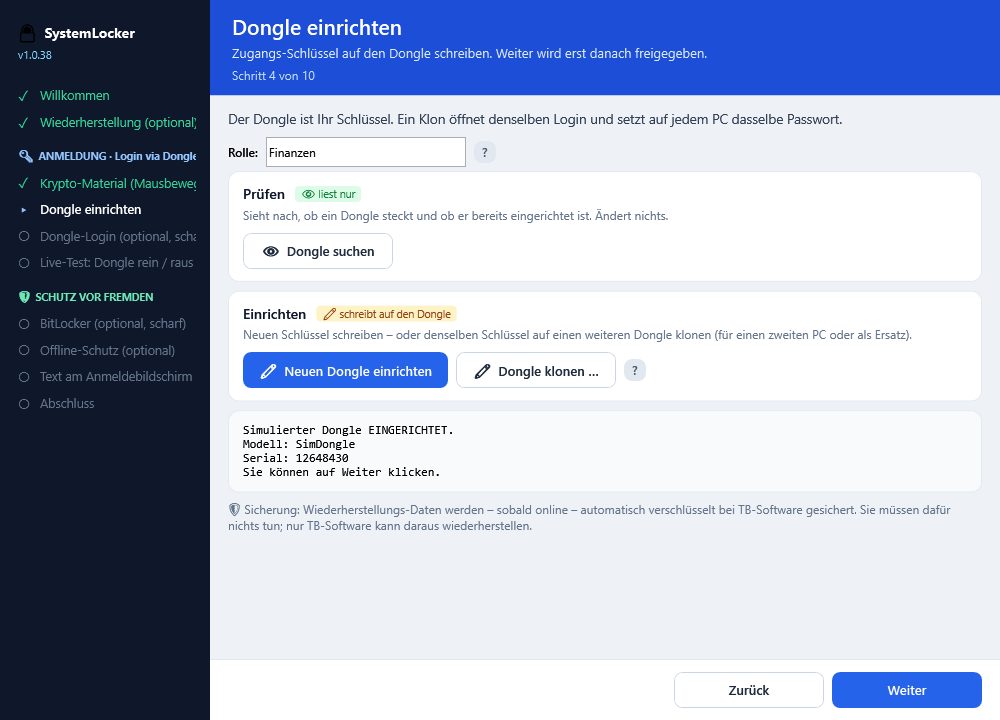Open the Offline-Schutz (optional) step

tap(107, 350)
